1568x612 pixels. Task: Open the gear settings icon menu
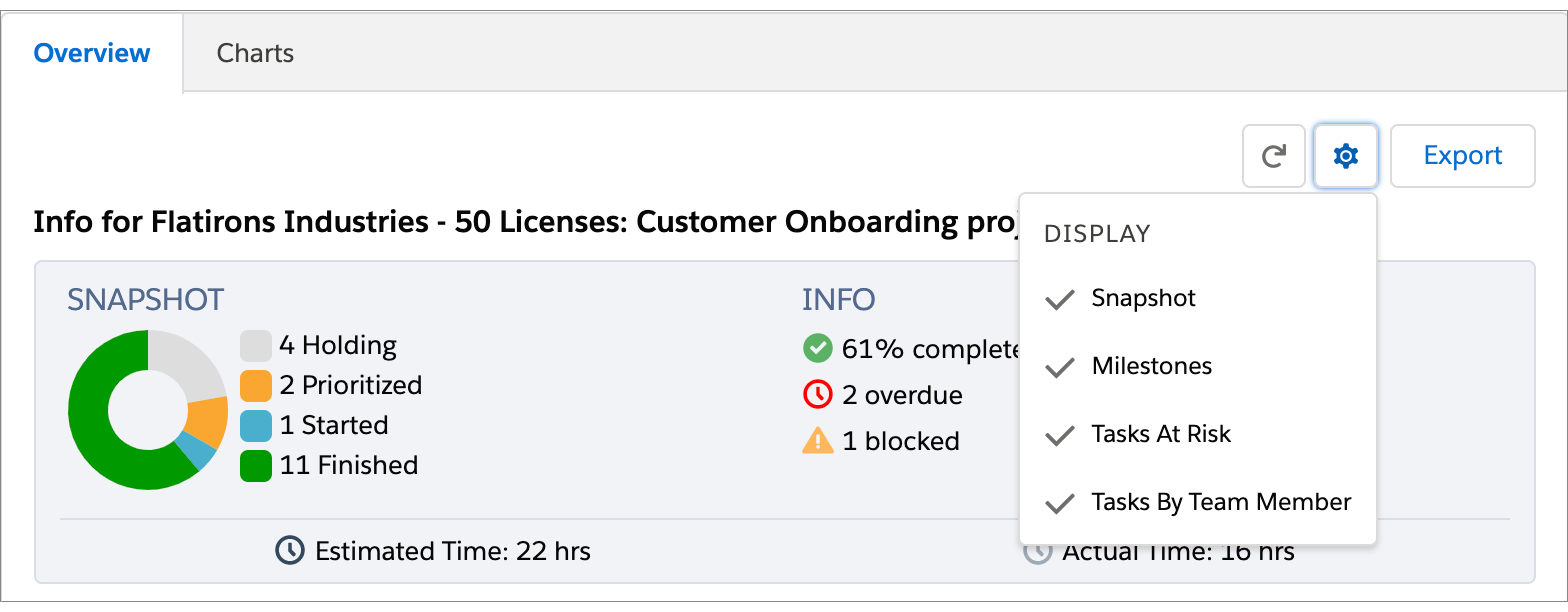pos(1346,156)
